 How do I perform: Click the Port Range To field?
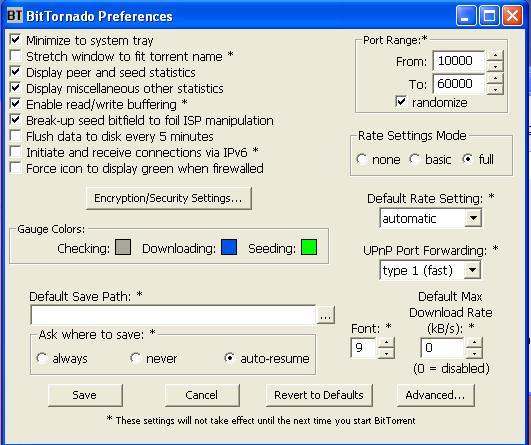[459, 84]
